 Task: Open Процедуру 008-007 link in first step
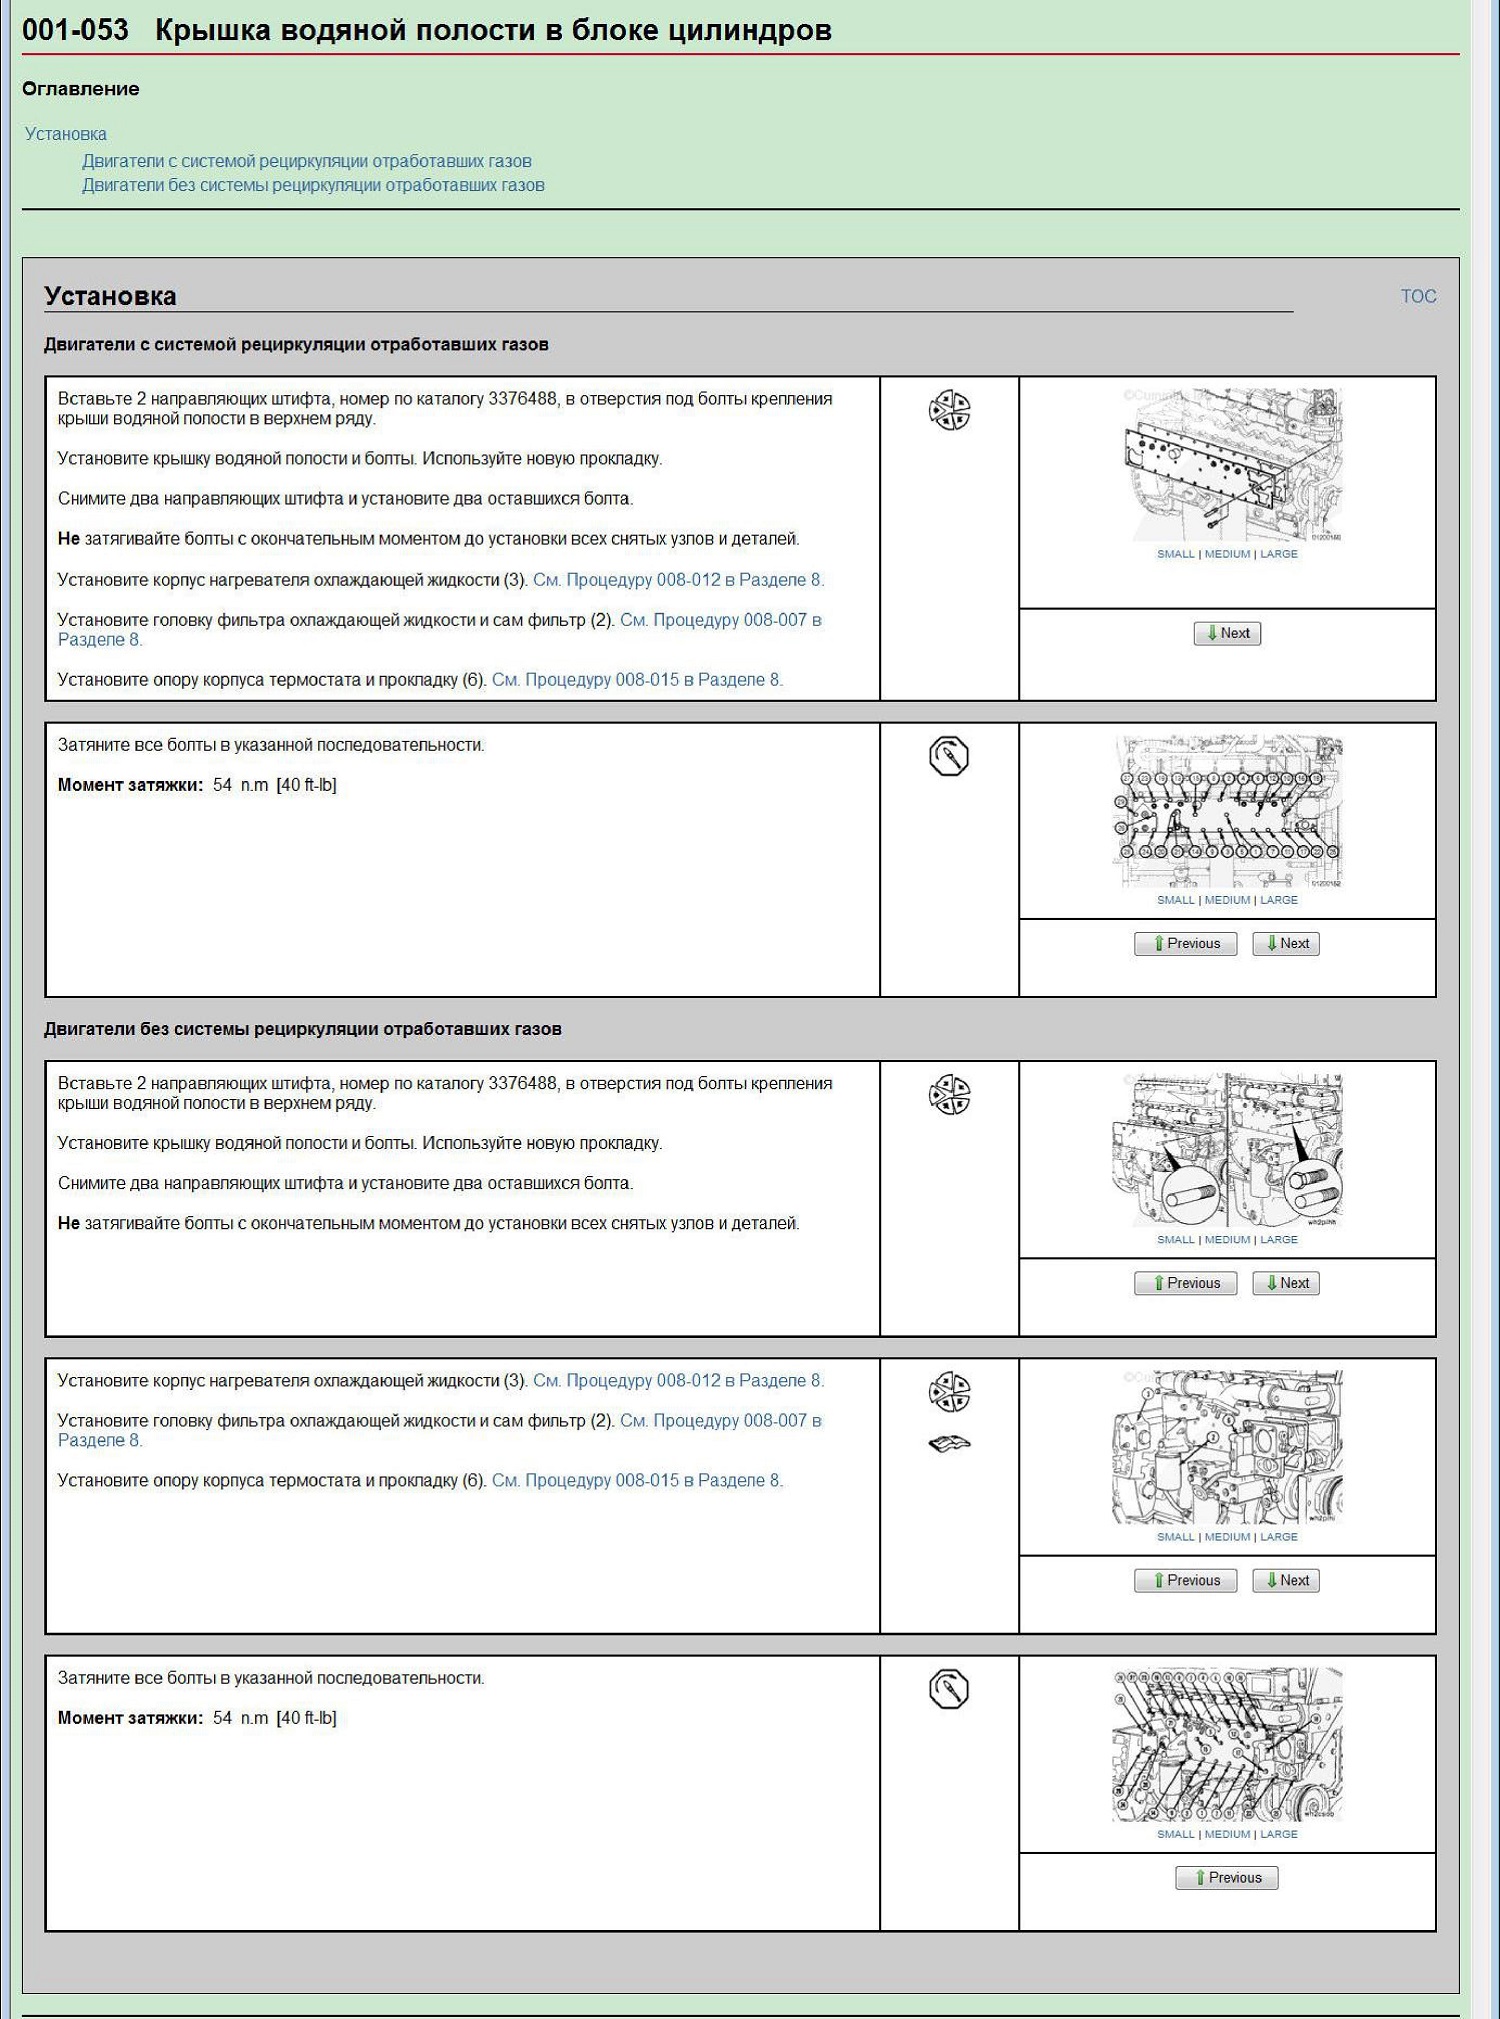440,630
